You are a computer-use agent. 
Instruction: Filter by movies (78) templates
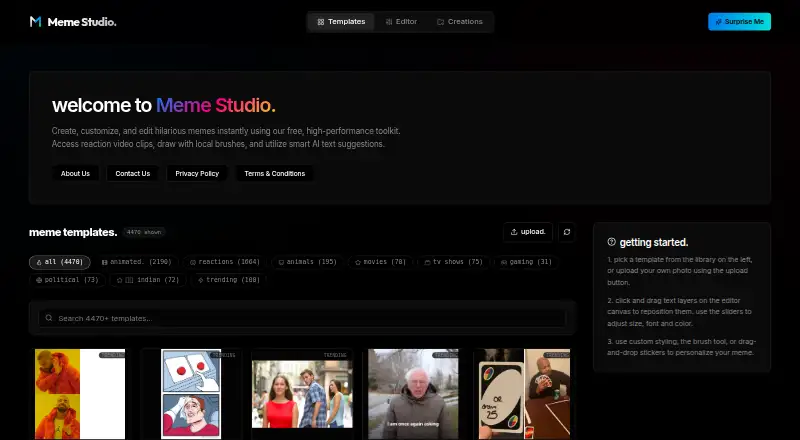point(380,262)
